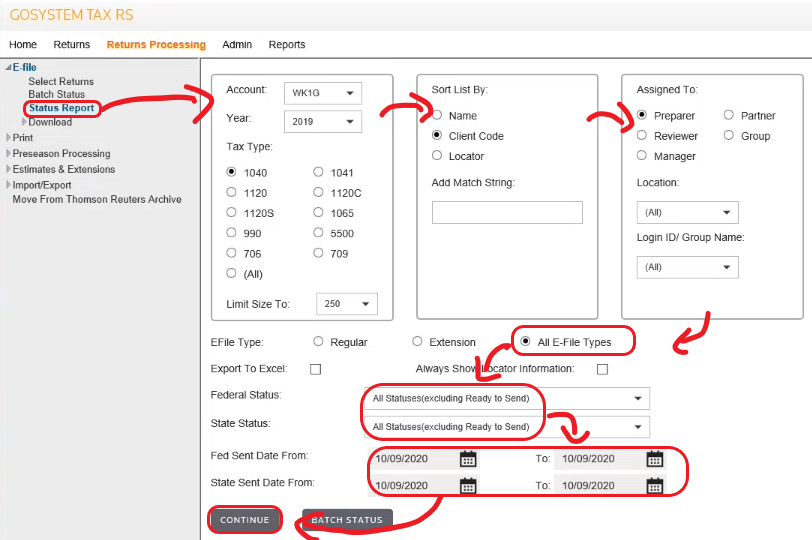Click the BATCH STATUS button
Viewport: 812px width, 540px height.
click(347, 520)
